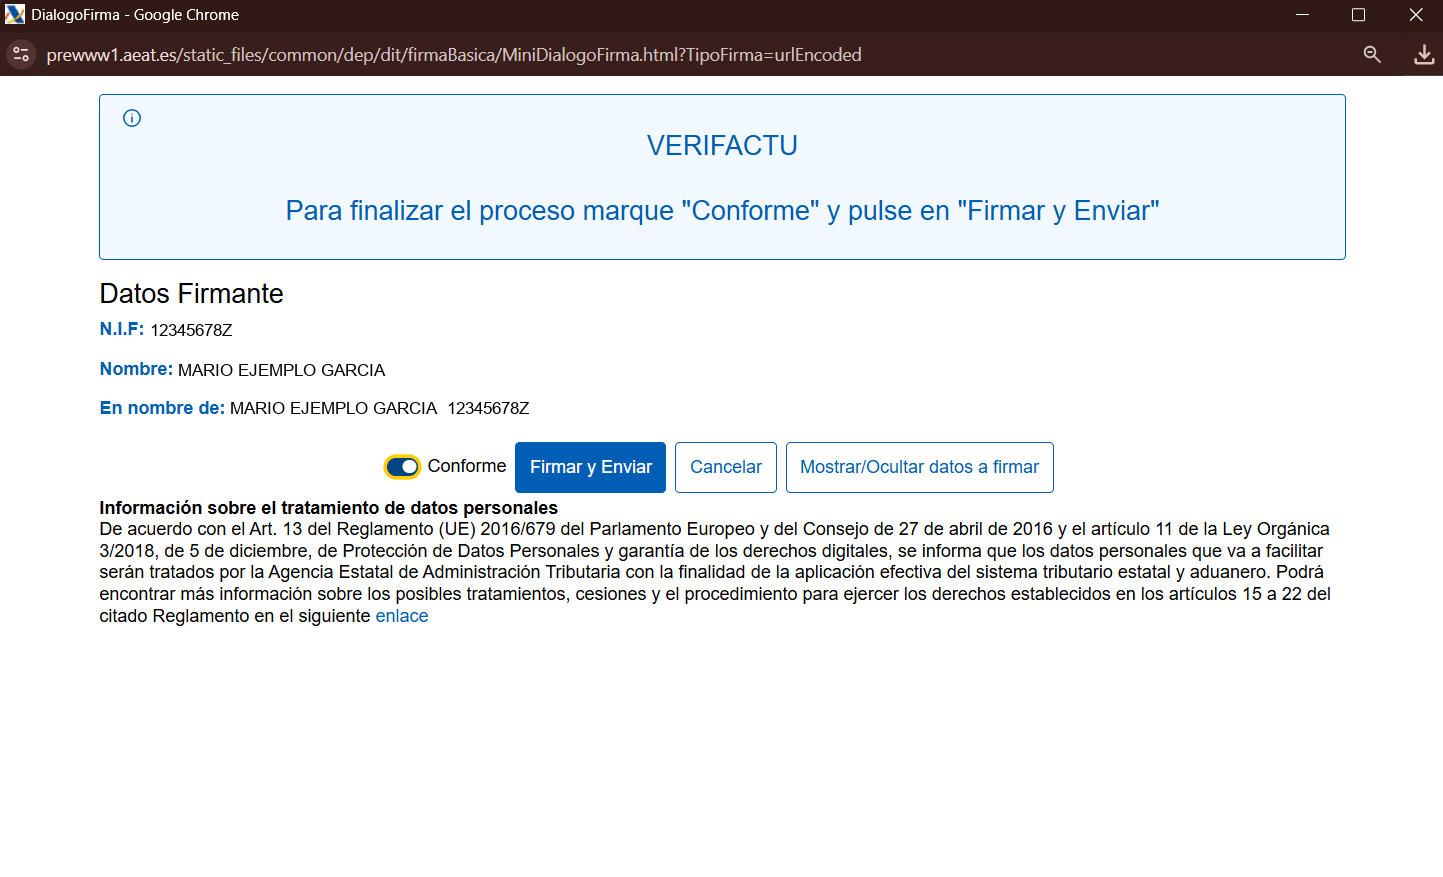Click the 'Para finalizar el proceso' instruction text
This screenshot has height=877, width=1443.
tap(722, 211)
